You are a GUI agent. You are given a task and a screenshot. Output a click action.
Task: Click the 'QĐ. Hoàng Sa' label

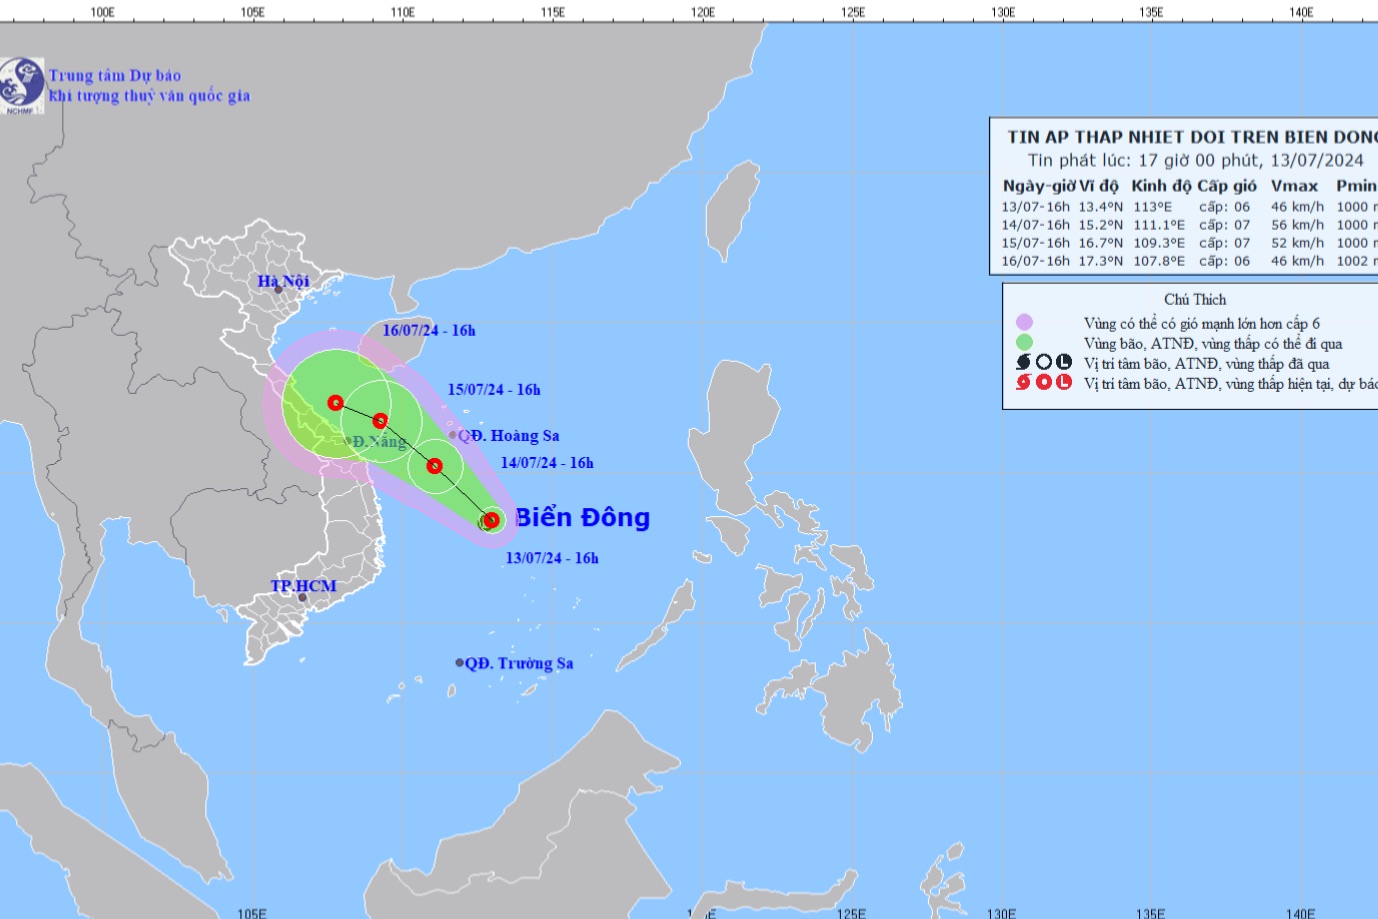click(509, 436)
